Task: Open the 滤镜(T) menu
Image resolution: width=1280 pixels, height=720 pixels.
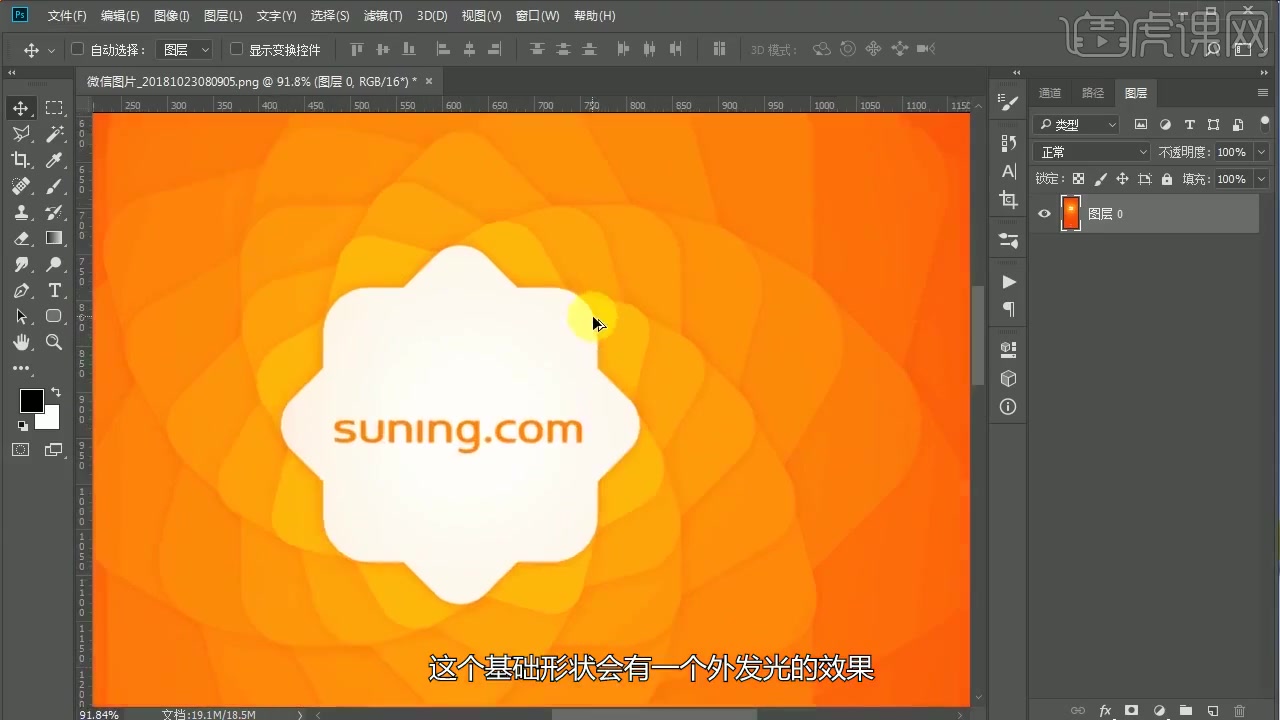Action: (x=382, y=16)
